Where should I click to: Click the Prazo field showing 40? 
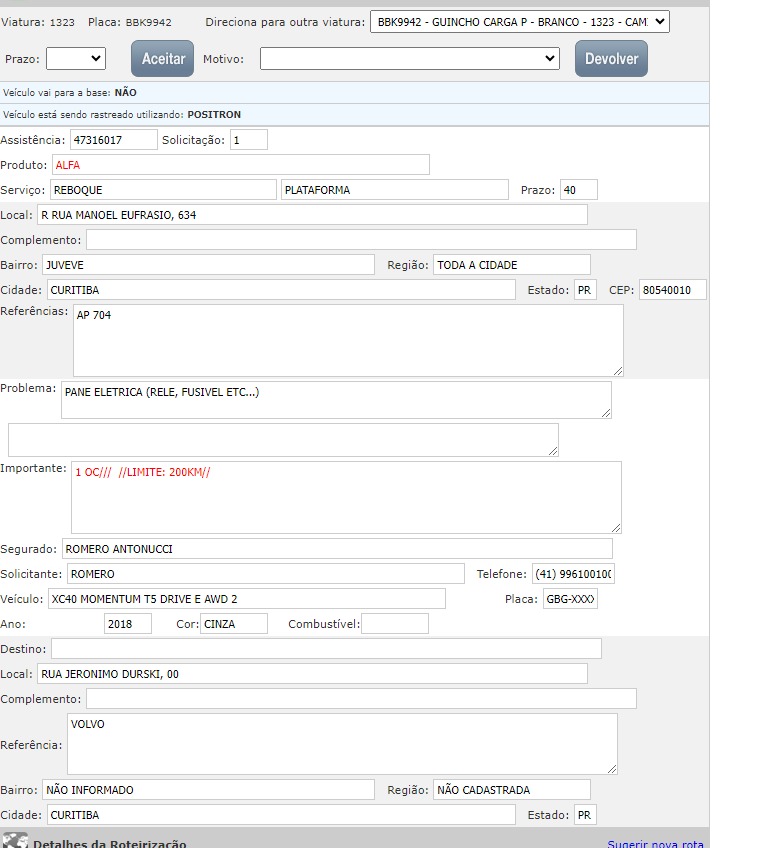[579, 190]
